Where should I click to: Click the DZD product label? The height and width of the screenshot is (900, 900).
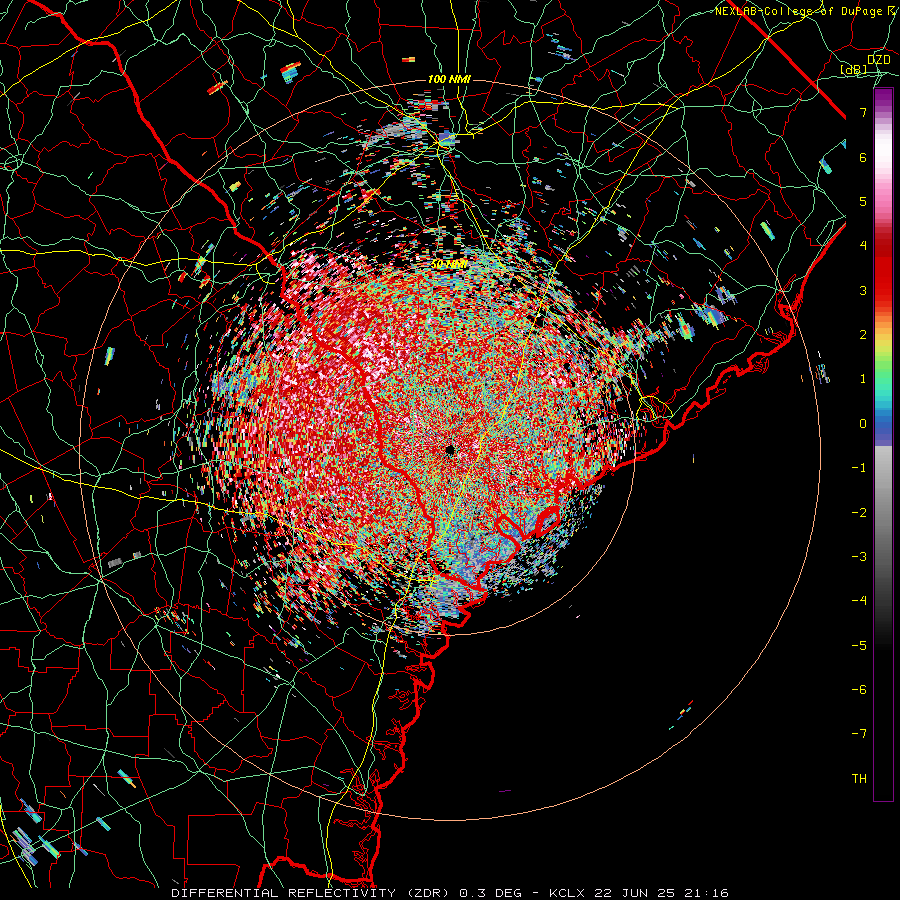pyautogui.click(x=879, y=59)
